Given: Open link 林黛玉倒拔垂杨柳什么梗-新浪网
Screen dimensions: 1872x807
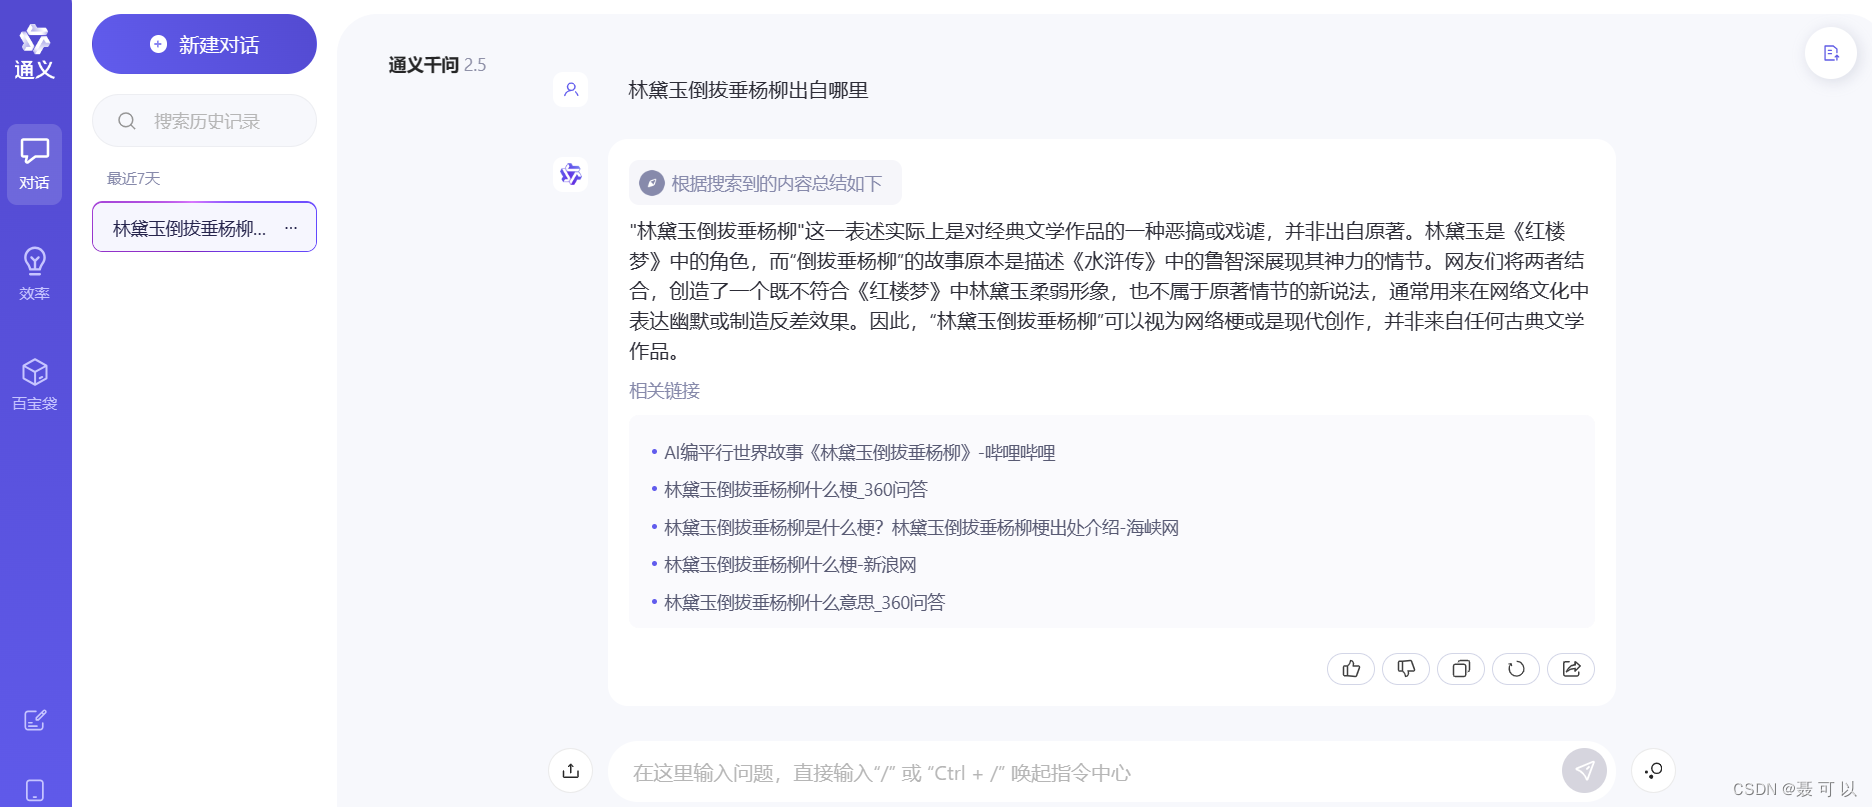Looking at the screenshot, I should point(790,565).
